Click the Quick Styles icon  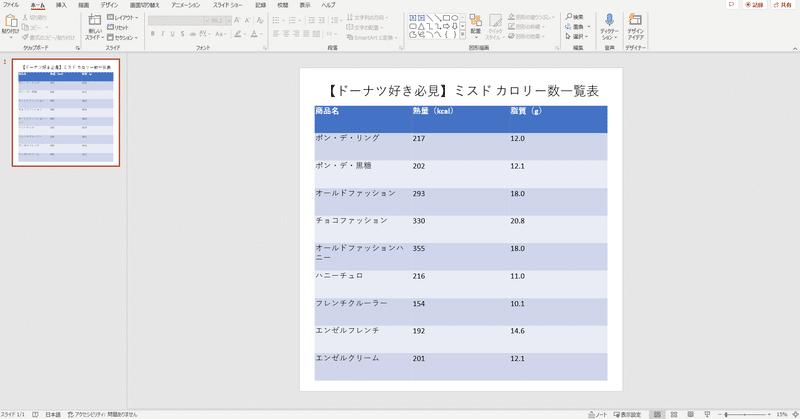coord(495,20)
